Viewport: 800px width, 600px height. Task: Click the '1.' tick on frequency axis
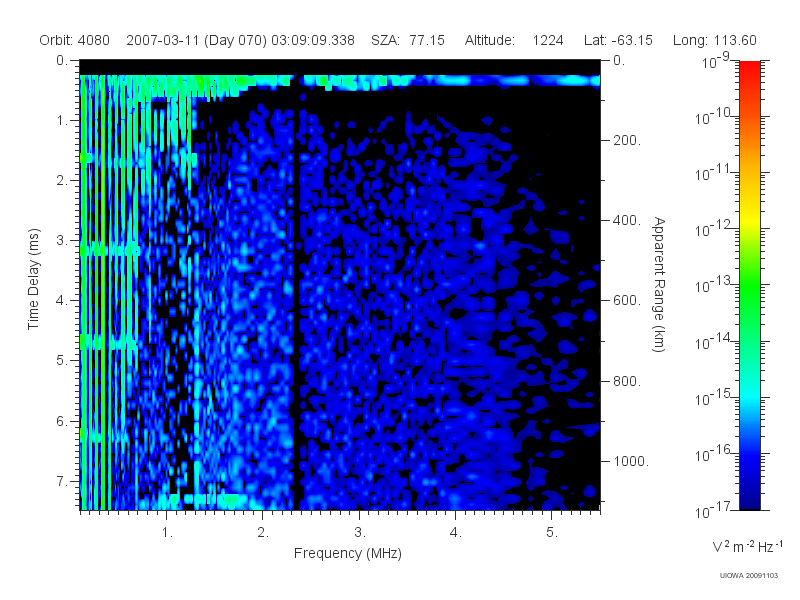tap(167, 532)
